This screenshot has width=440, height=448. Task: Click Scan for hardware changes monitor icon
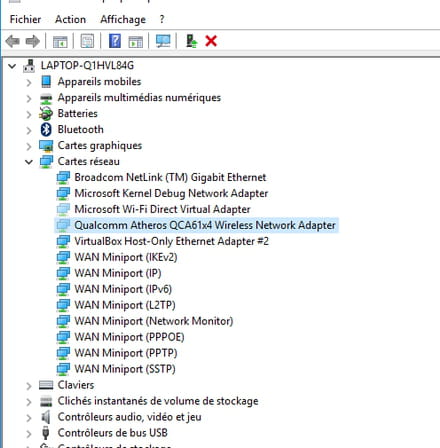pyautogui.click(x=163, y=41)
